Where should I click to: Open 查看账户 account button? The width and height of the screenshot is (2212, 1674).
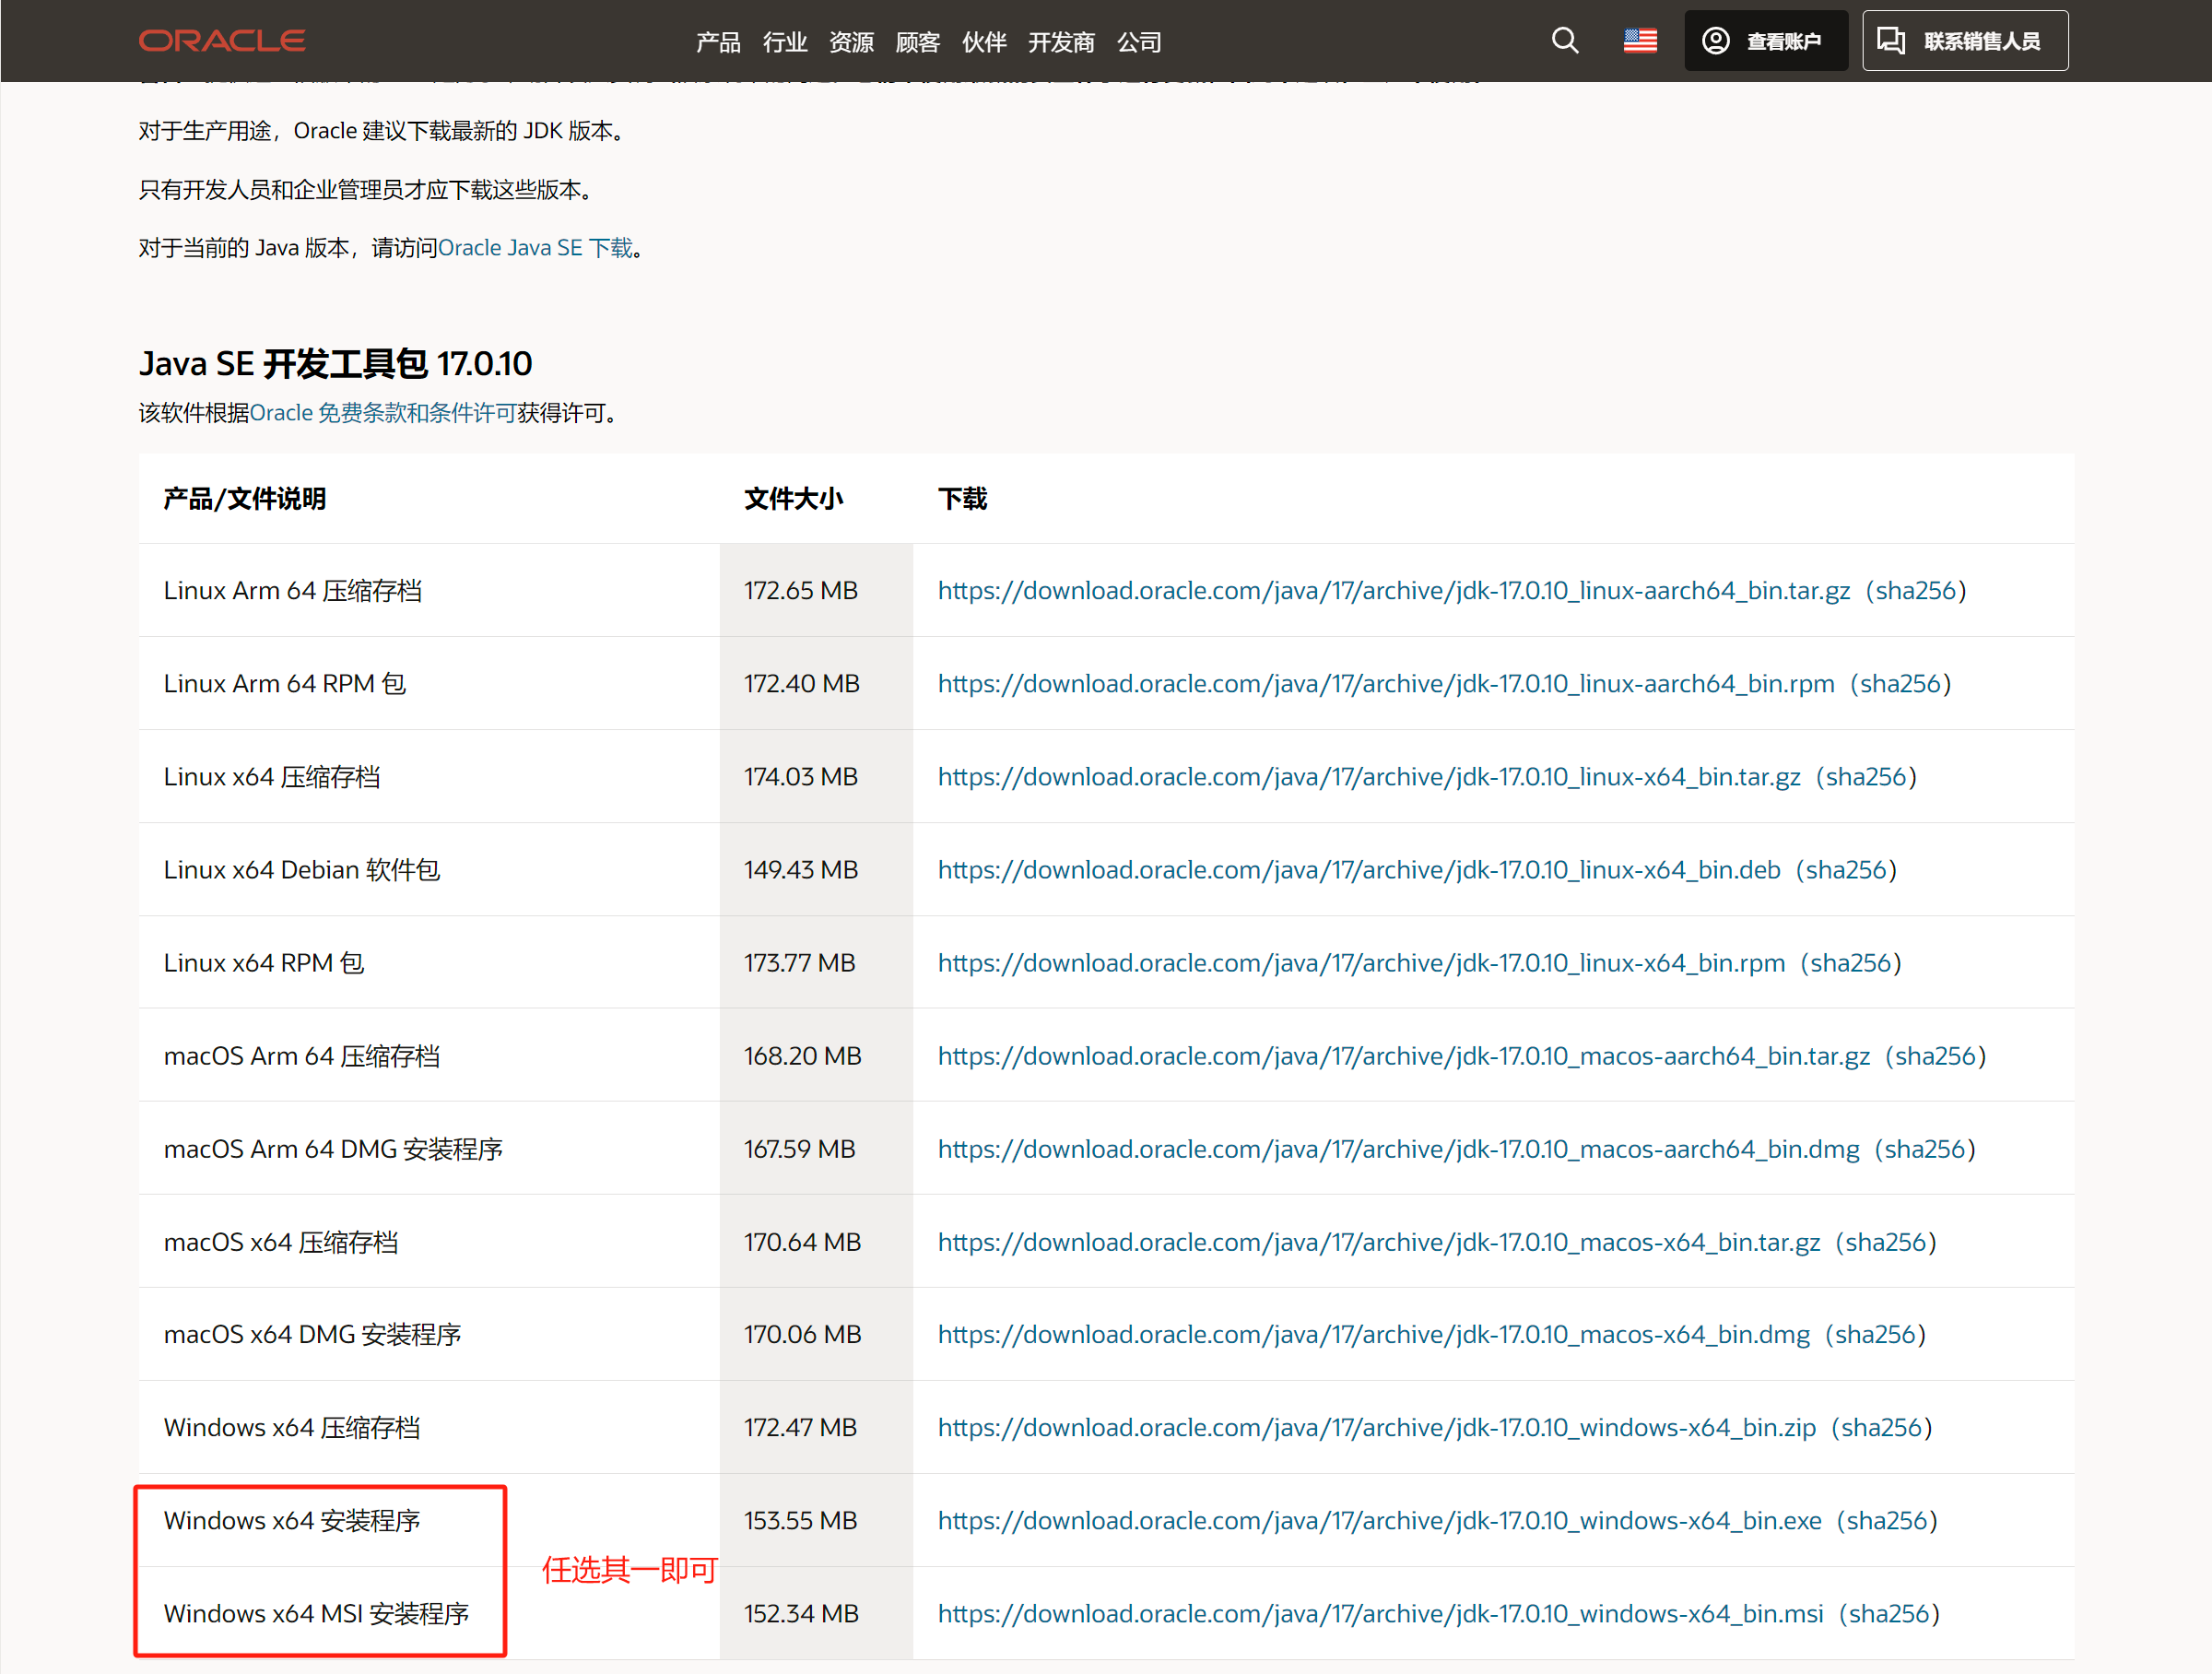tap(1765, 41)
